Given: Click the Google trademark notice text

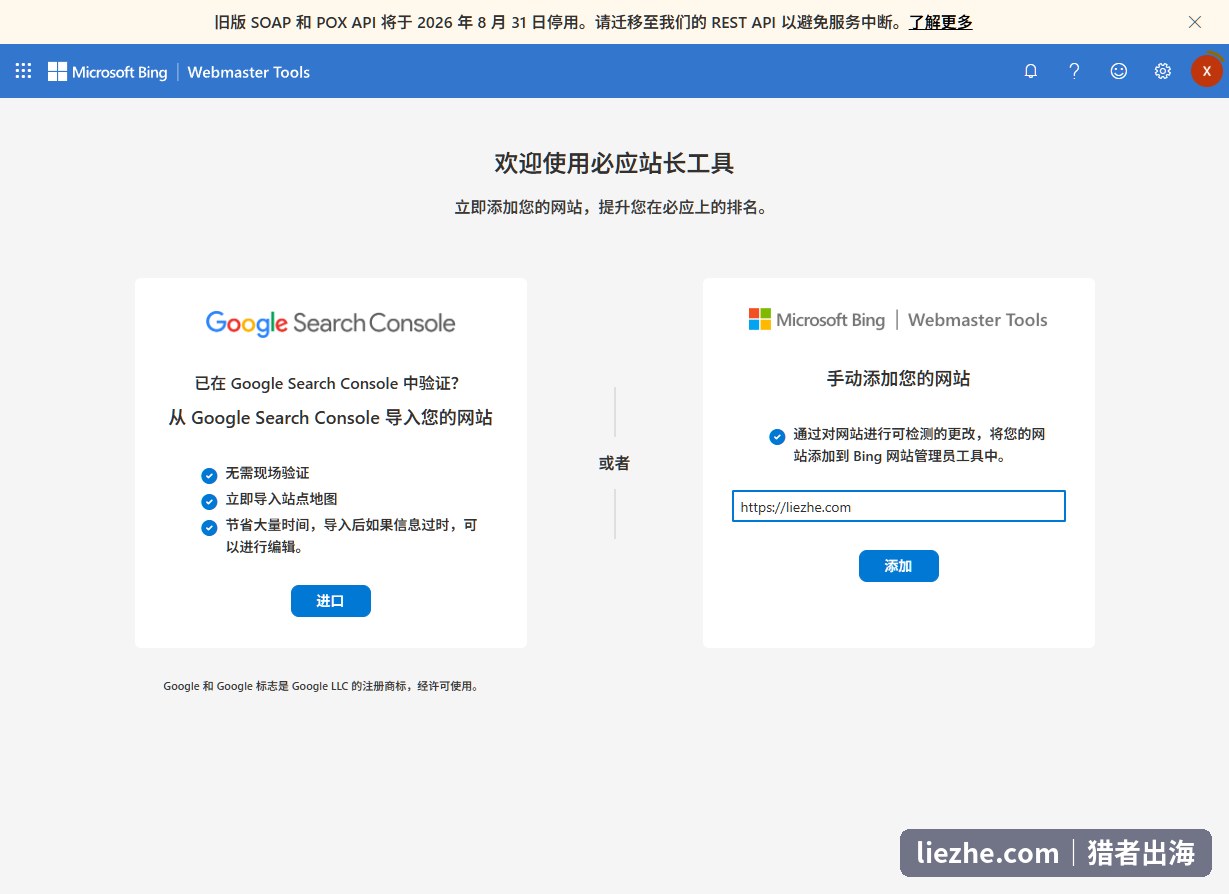Looking at the screenshot, I should pyautogui.click(x=321, y=687).
